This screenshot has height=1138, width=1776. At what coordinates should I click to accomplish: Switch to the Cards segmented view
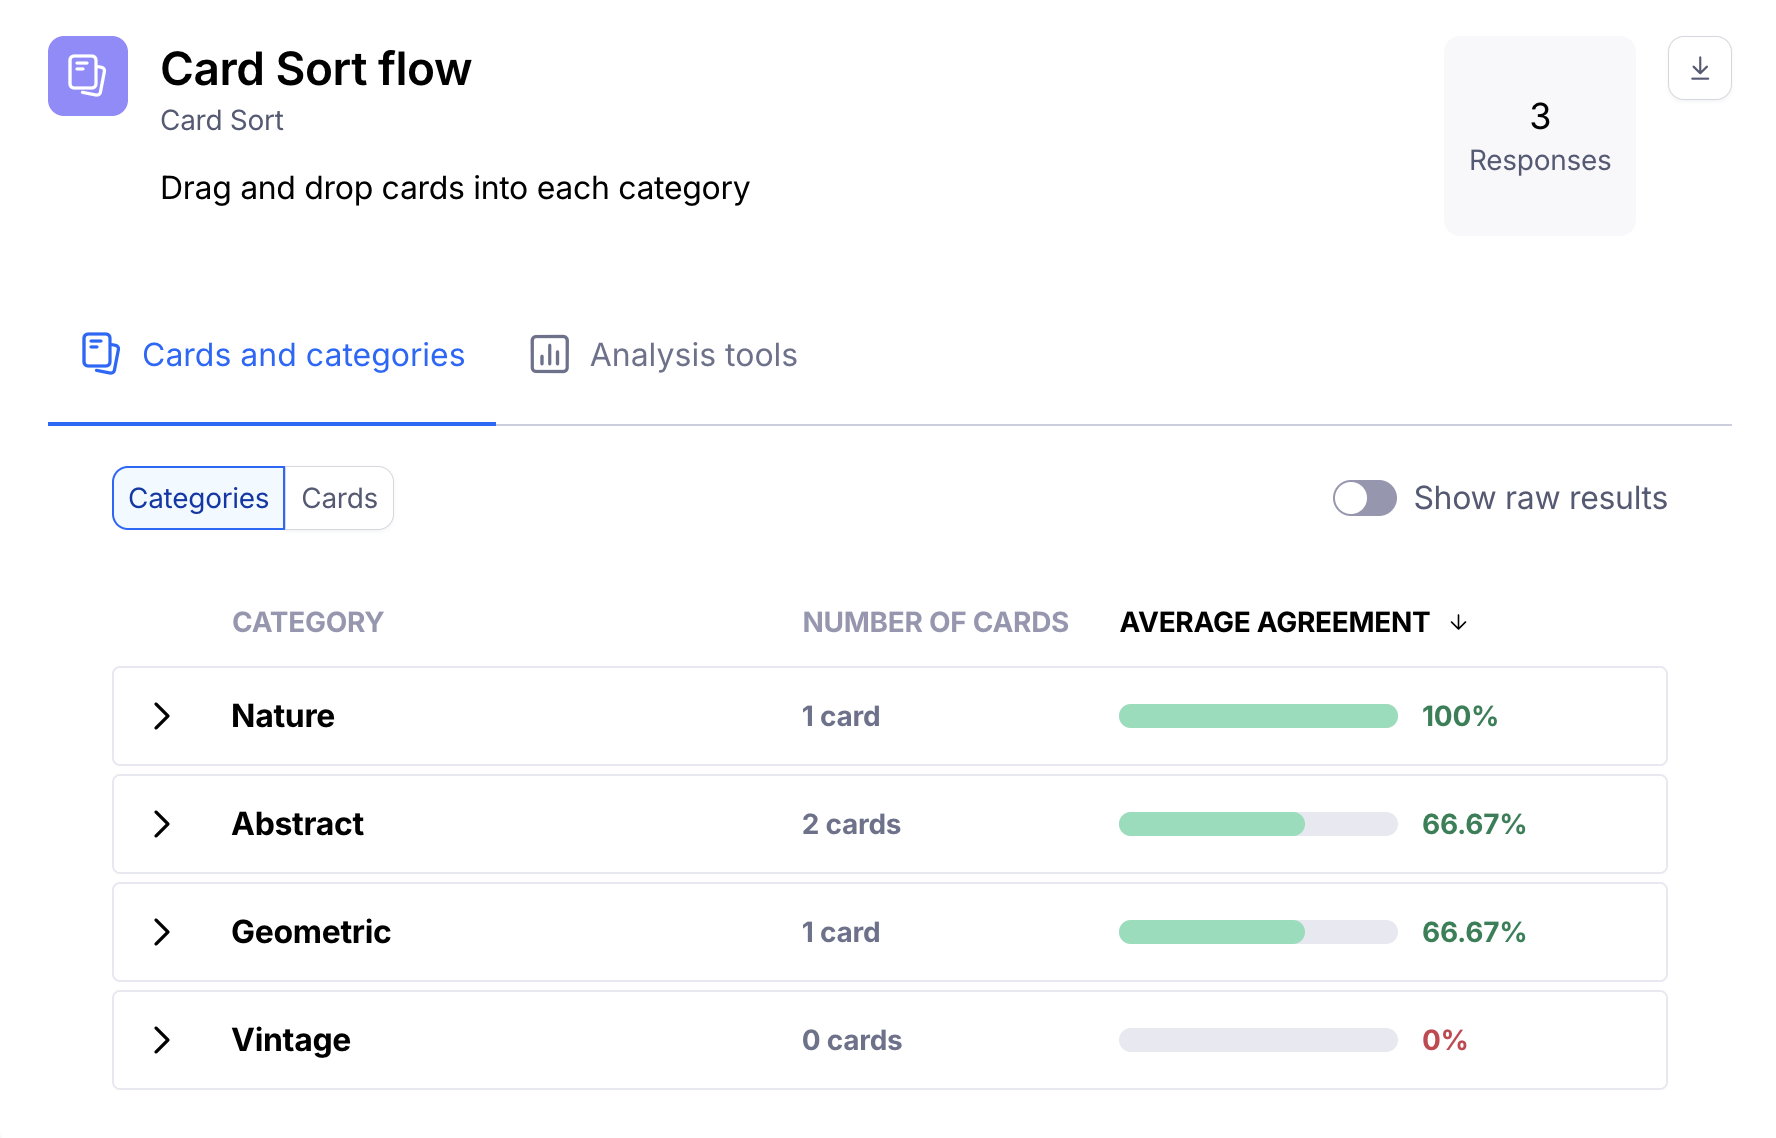(x=339, y=498)
